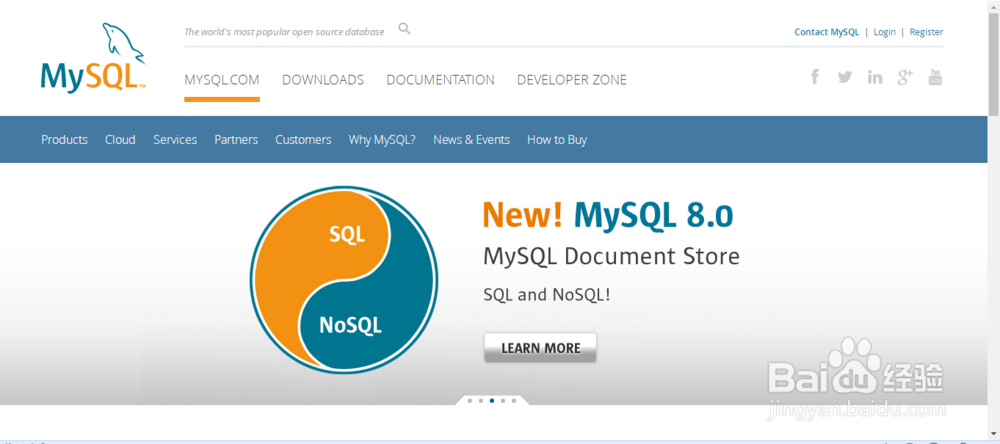Screen dimensions: 1000x444
Task: Open the MySQL YouTube icon
Action: 936,77
